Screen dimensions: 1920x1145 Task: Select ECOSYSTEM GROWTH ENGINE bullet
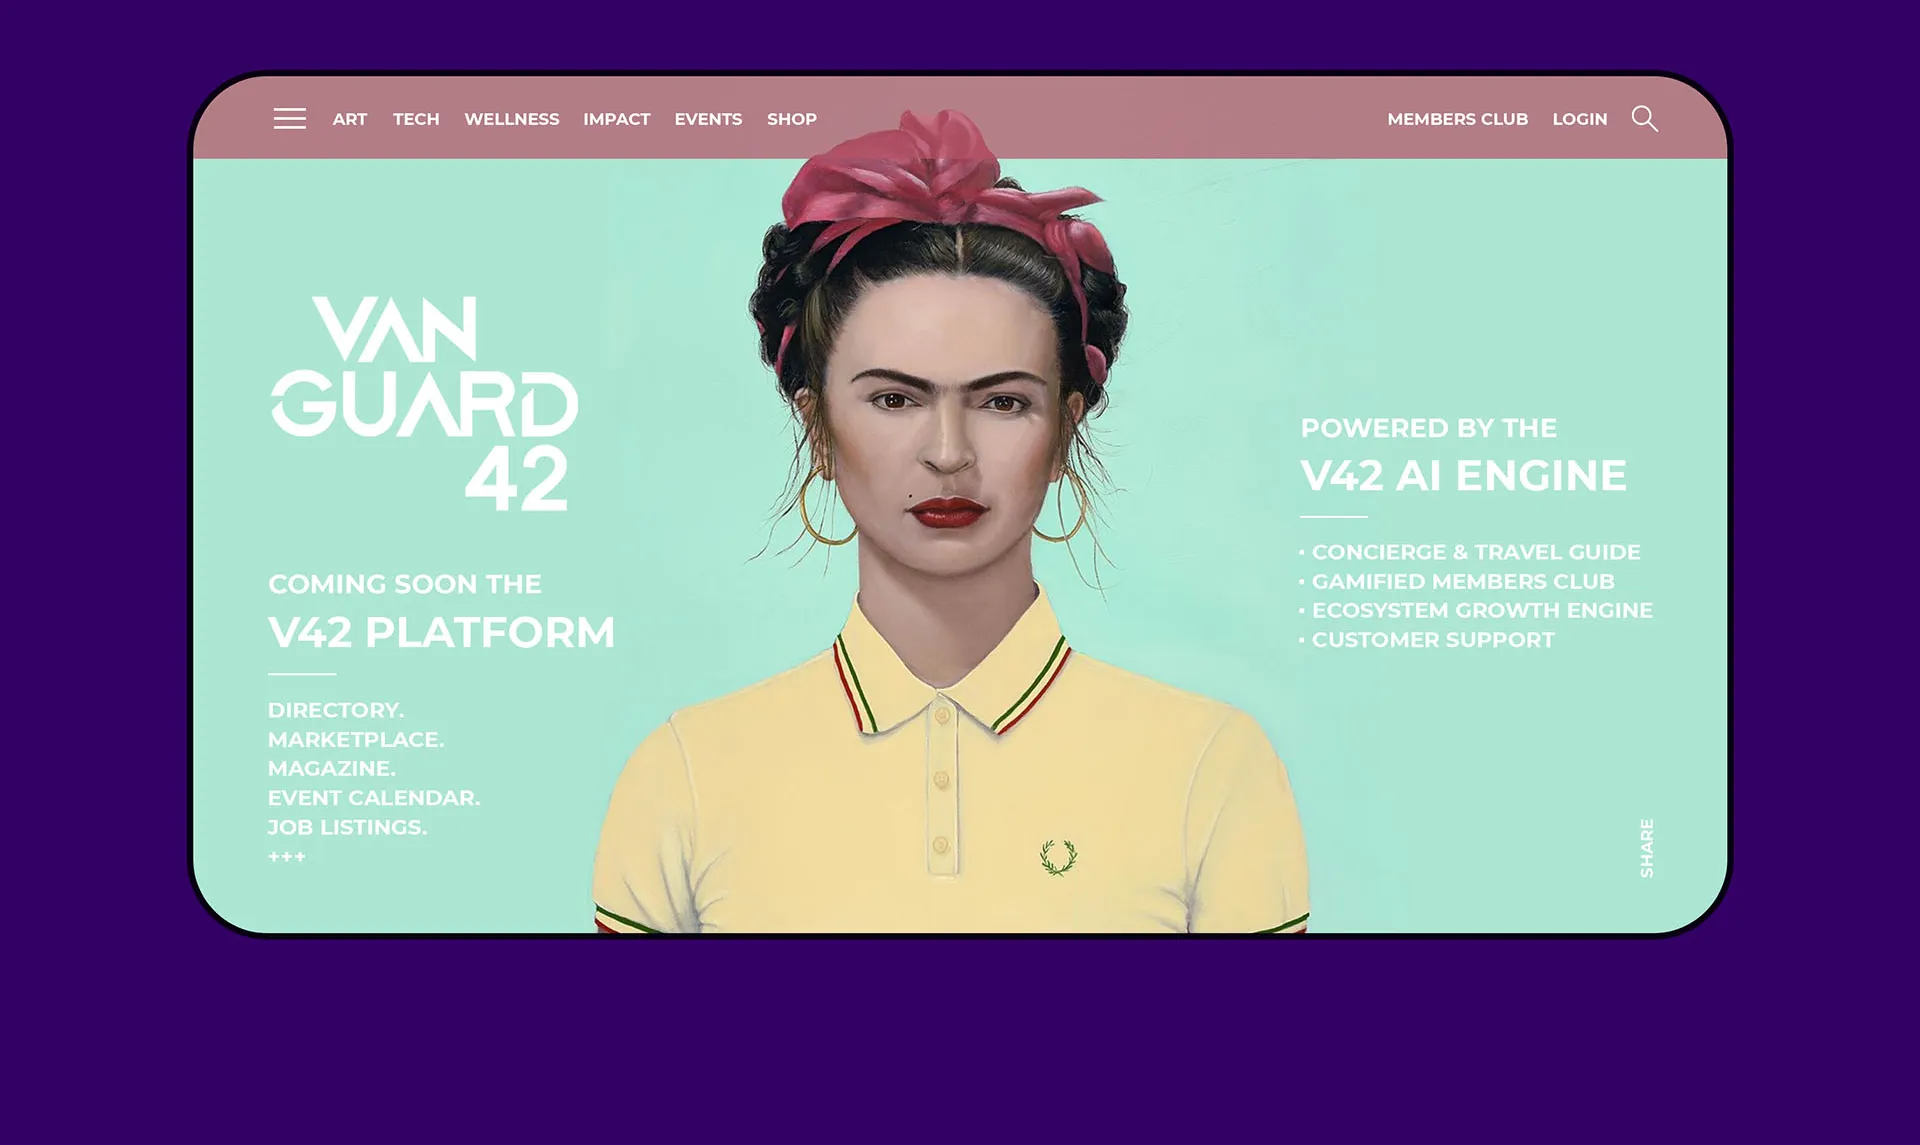1476,610
